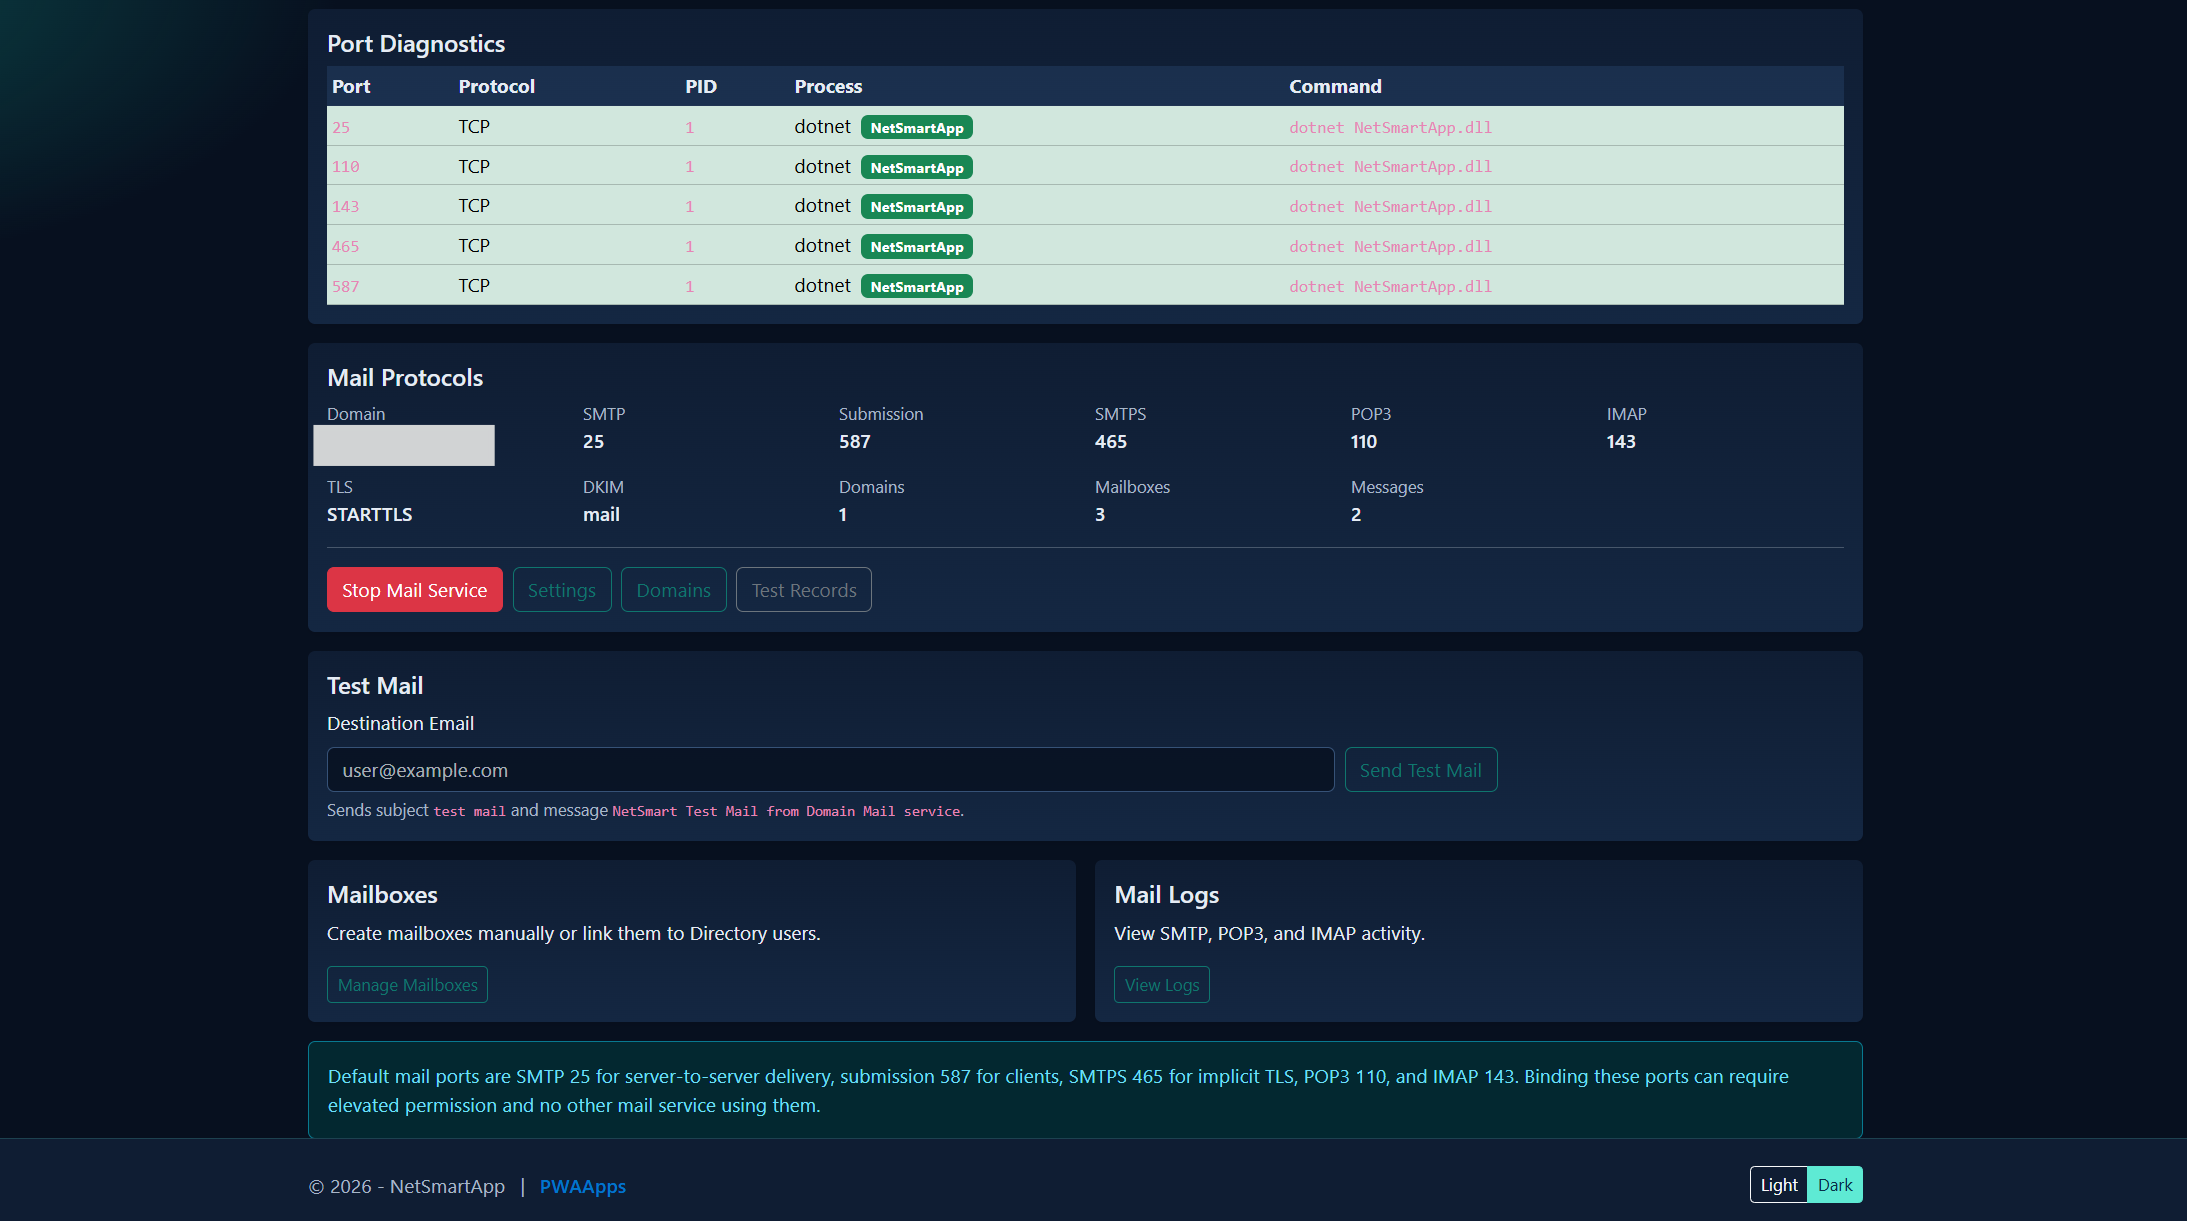Click the Mail Protocols heading
This screenshot has height=1221, width=2187.
[405, 378]
